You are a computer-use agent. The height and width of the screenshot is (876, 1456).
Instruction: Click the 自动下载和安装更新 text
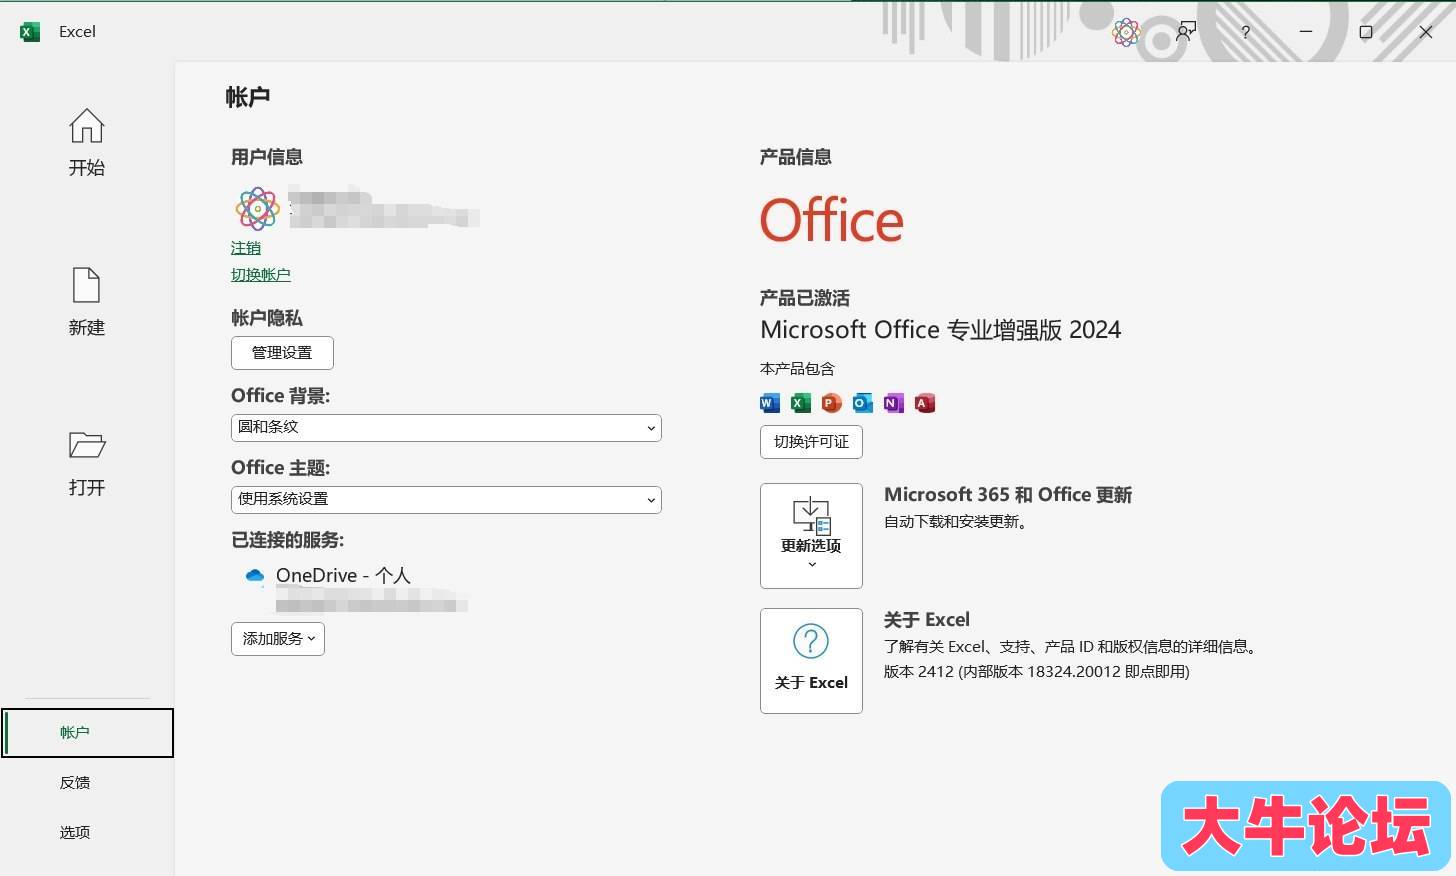(x=956, y=522)
